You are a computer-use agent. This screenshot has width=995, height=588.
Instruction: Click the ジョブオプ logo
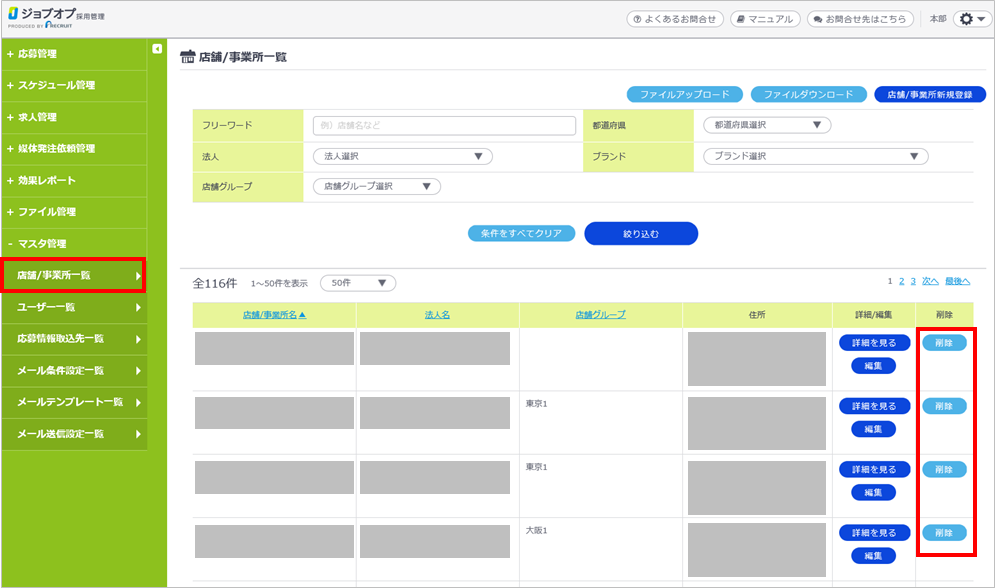pos(55,19)
